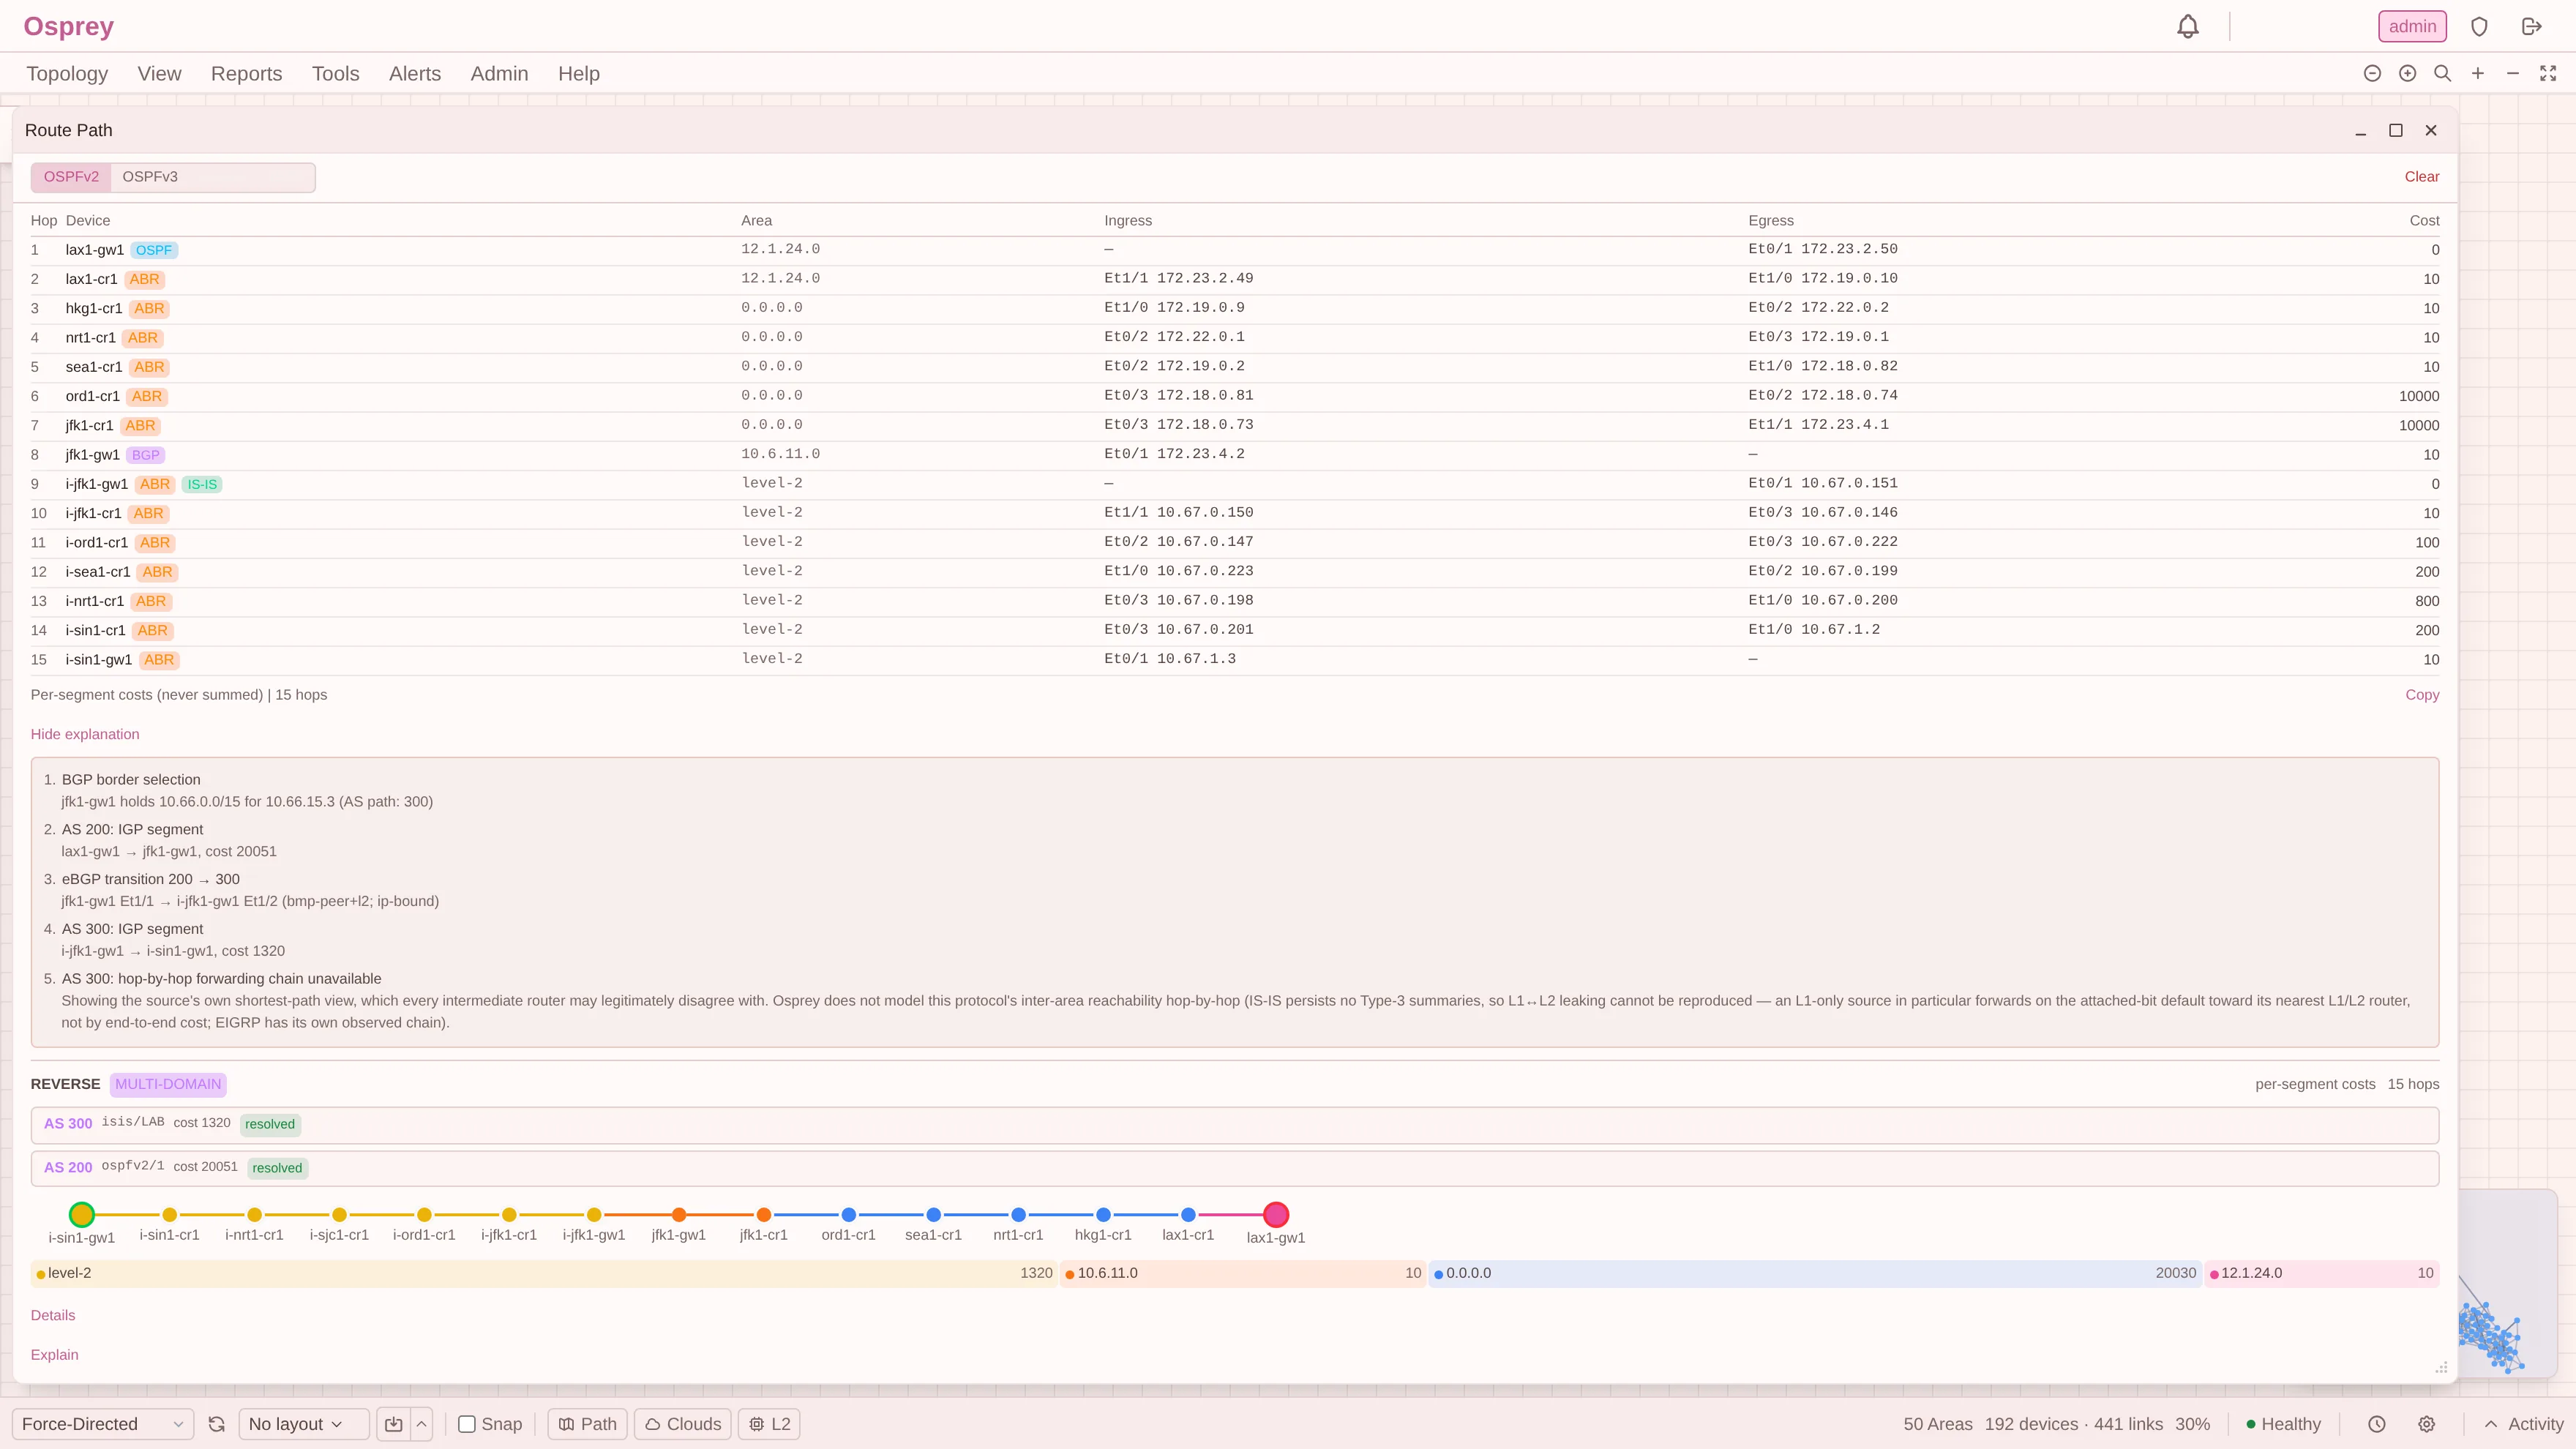Open the View menu

coord(159,74)
